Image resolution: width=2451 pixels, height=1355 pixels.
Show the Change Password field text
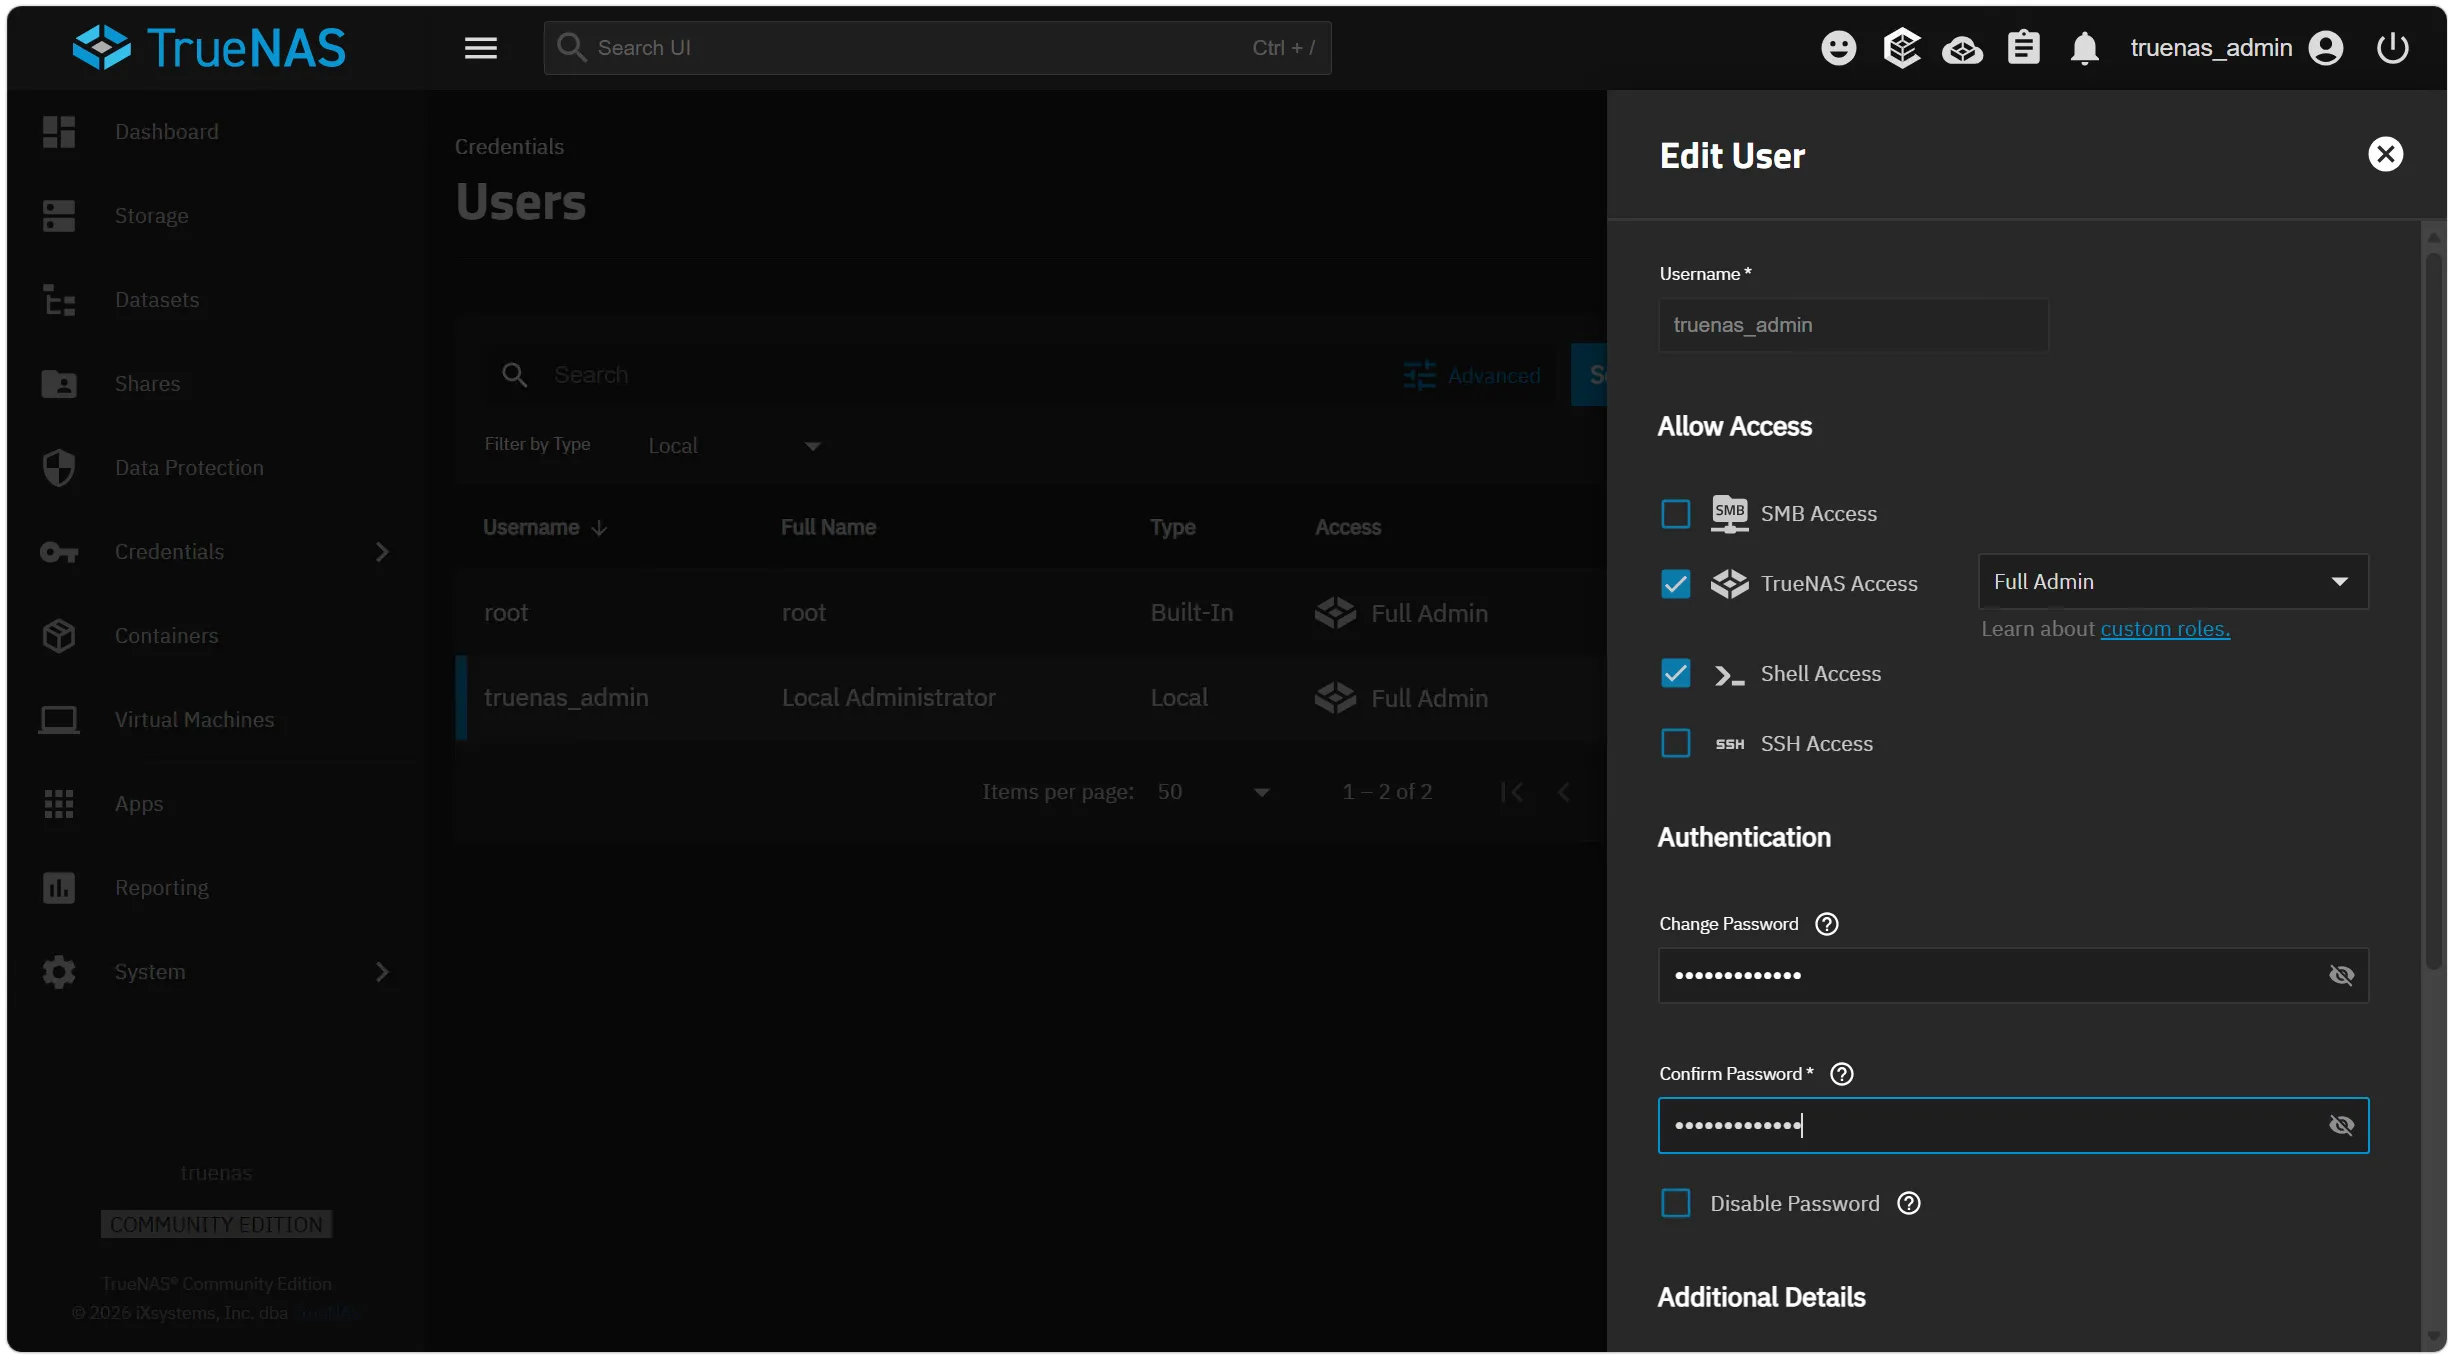click(x=2342, y=975)
